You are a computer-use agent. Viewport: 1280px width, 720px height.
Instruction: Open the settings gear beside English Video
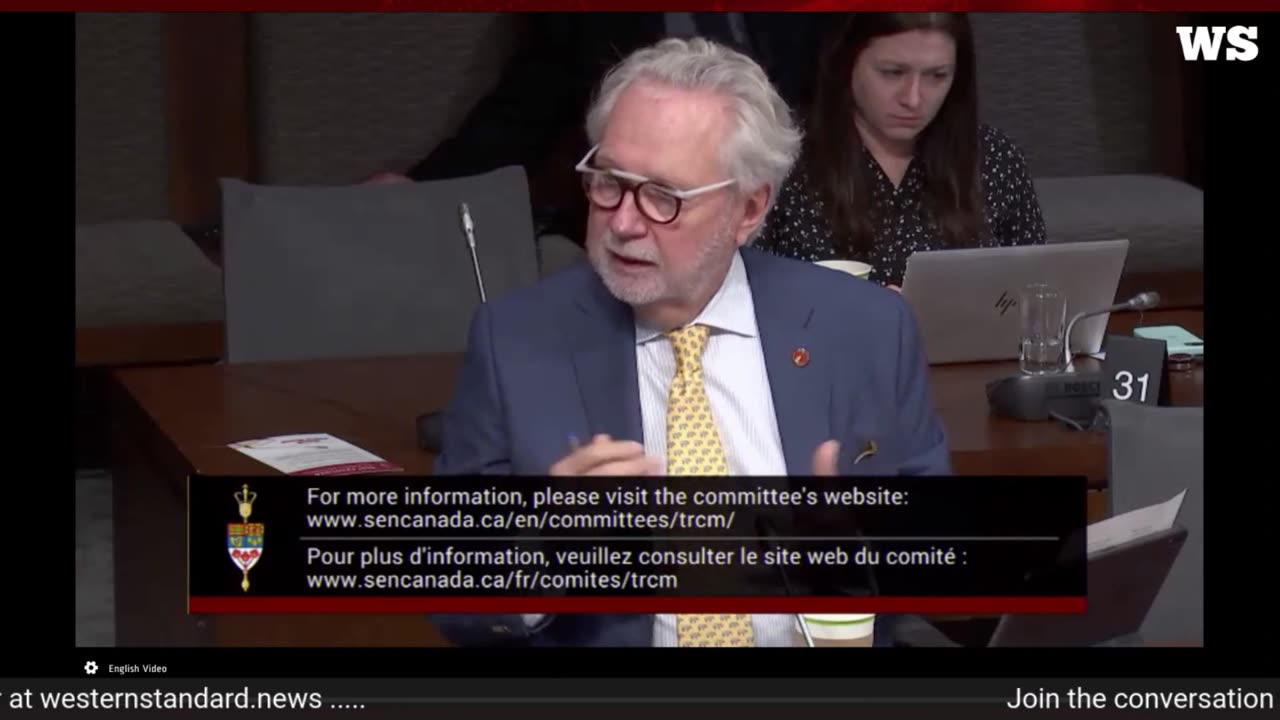(x=91, y=668)
